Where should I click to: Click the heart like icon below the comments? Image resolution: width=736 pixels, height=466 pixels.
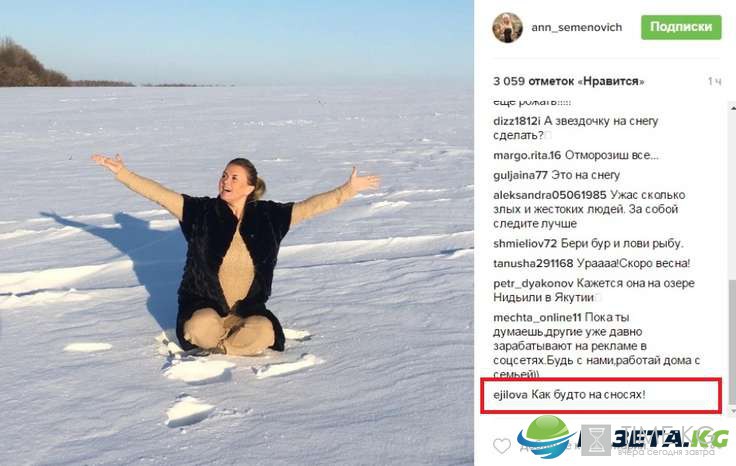(502, 445)
